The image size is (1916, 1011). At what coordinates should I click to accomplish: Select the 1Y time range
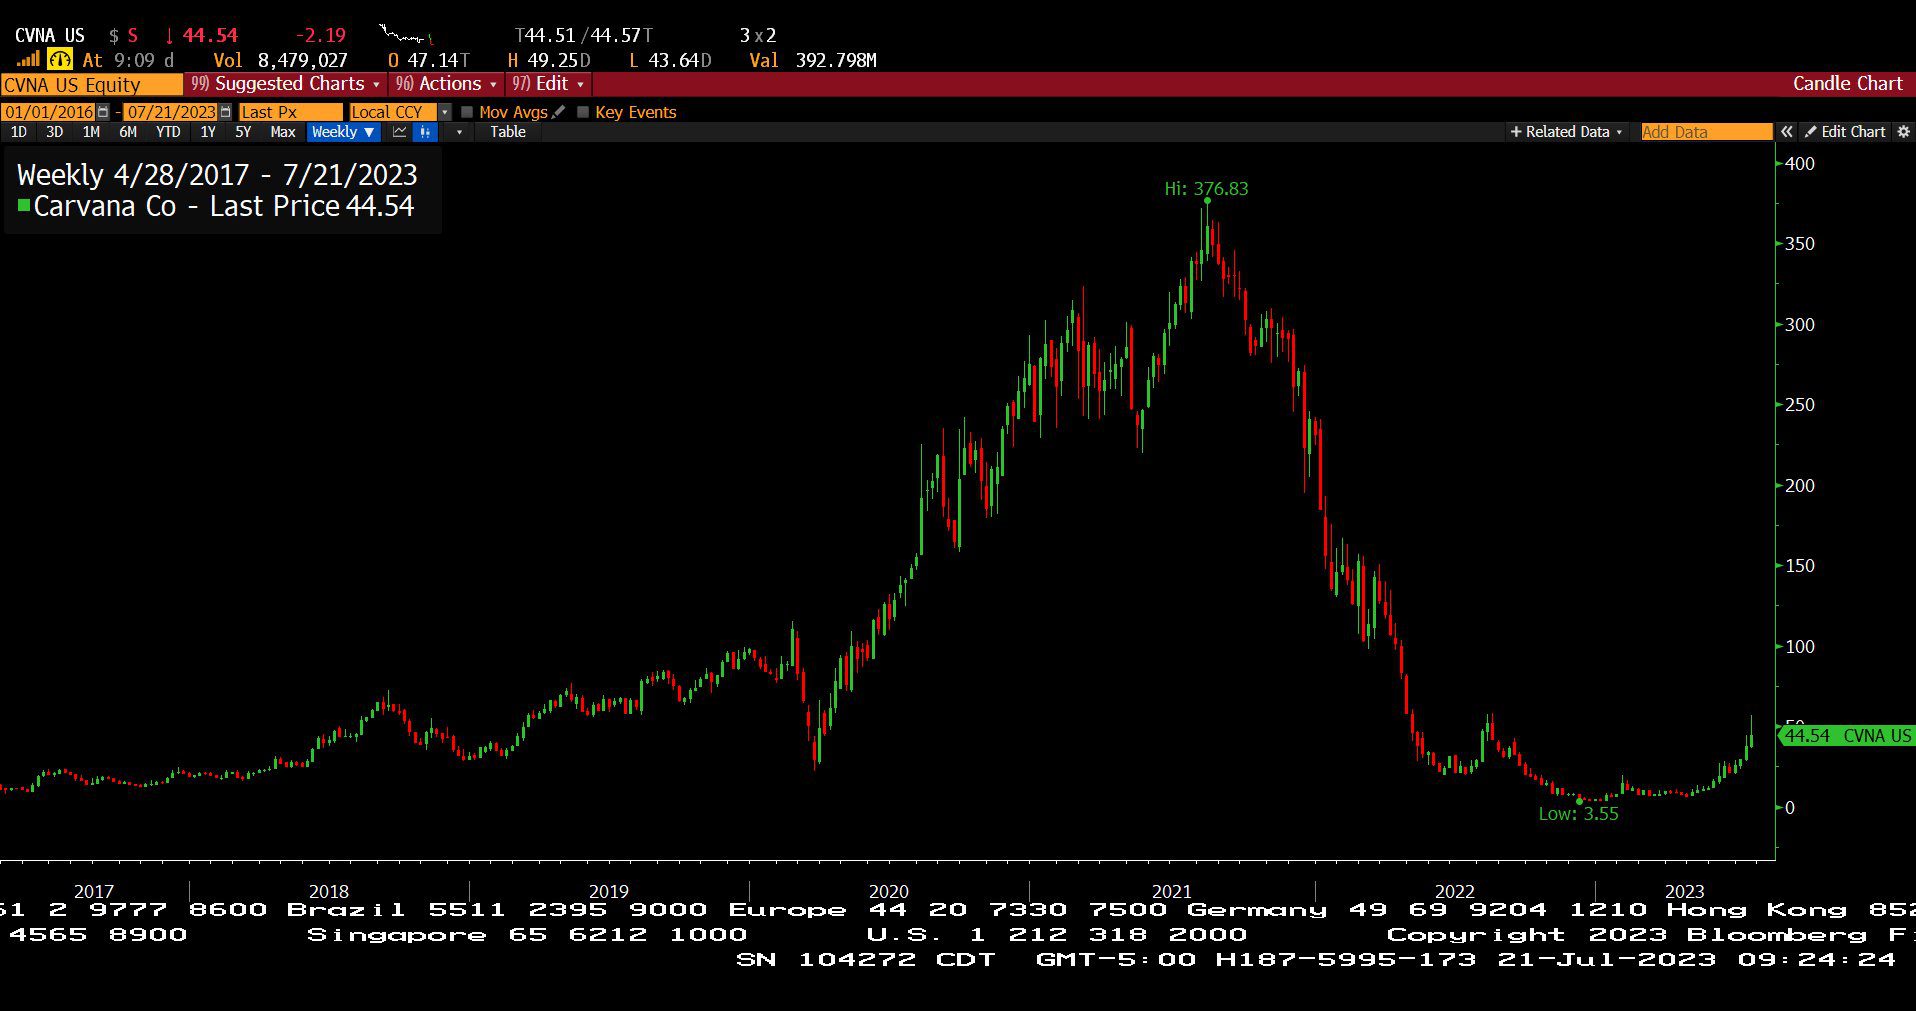[x=208, y=132]
